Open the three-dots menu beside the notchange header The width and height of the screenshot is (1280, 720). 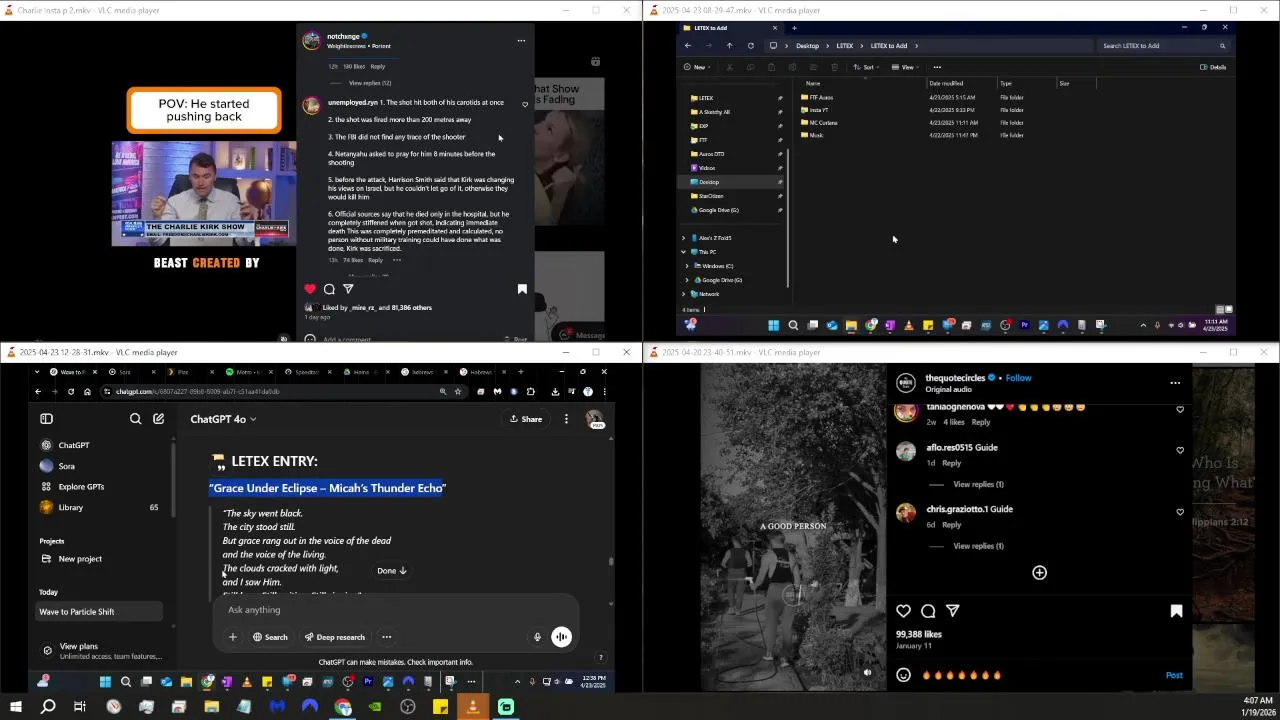click(x=521, y=41)
